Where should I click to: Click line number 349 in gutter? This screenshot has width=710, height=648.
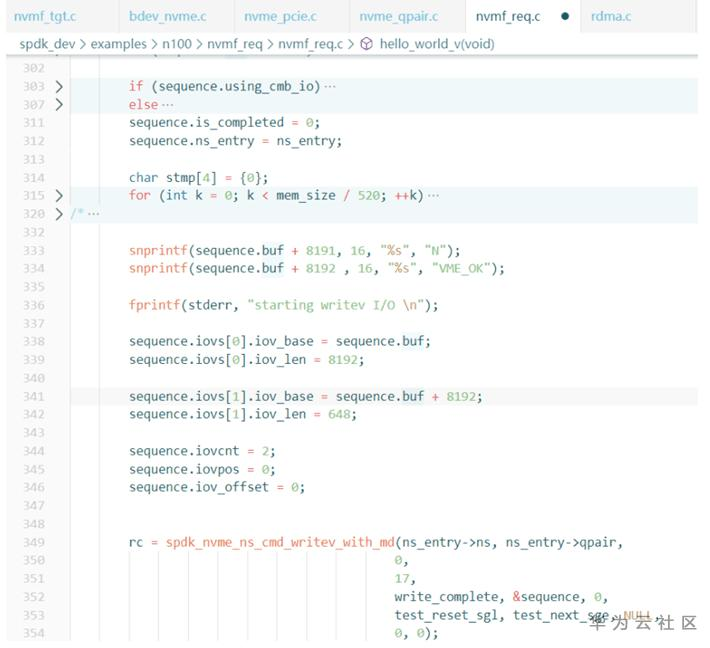point(34,542)
